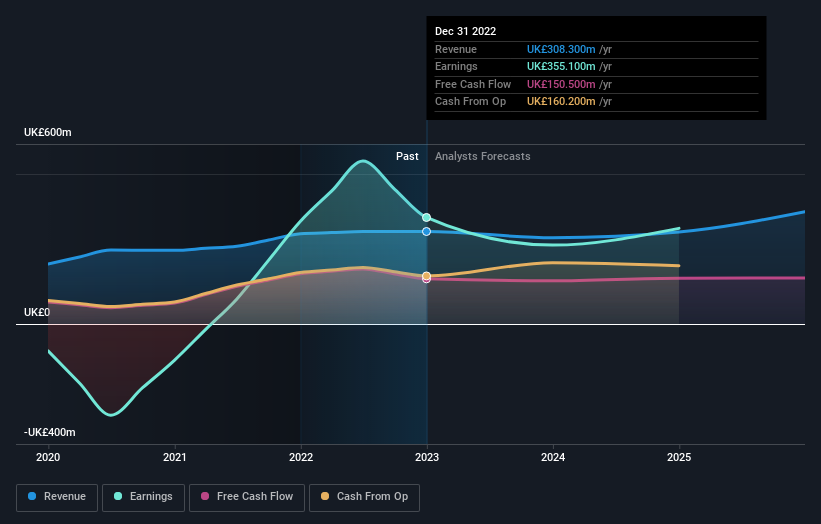Select the Earnings data point at 2023
Viewport: 821px width, 524px height.
coord(427,217)
